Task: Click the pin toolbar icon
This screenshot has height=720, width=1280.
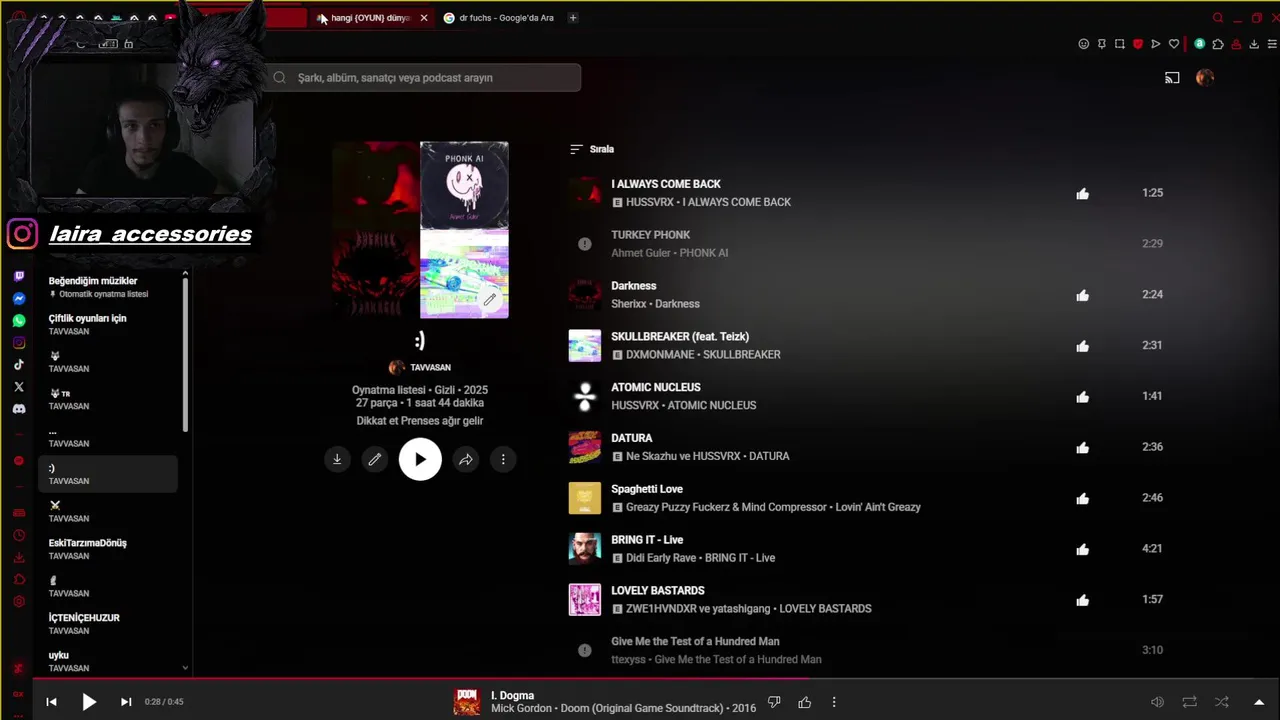Action: click(1101, 44)
